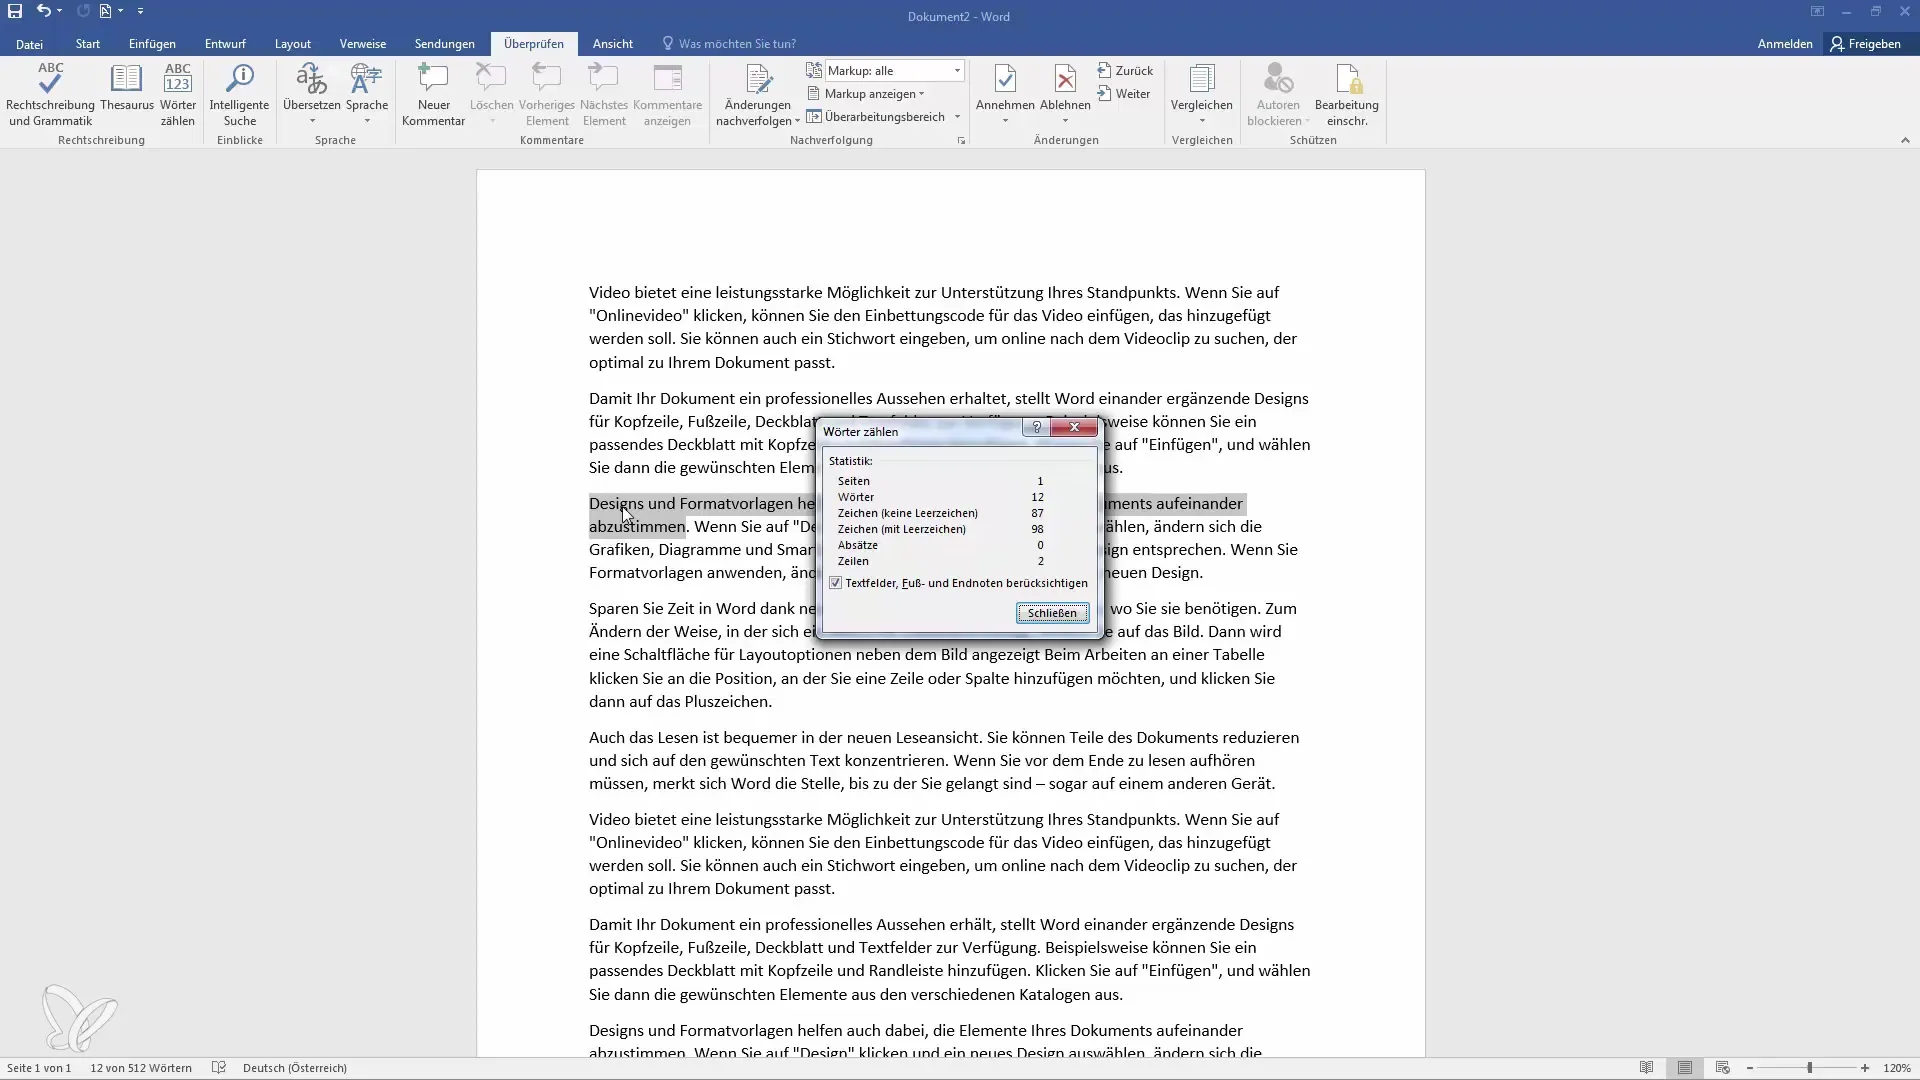Open Bearbeitung einschränken

pyautogui.click(x=1347, y=95)
